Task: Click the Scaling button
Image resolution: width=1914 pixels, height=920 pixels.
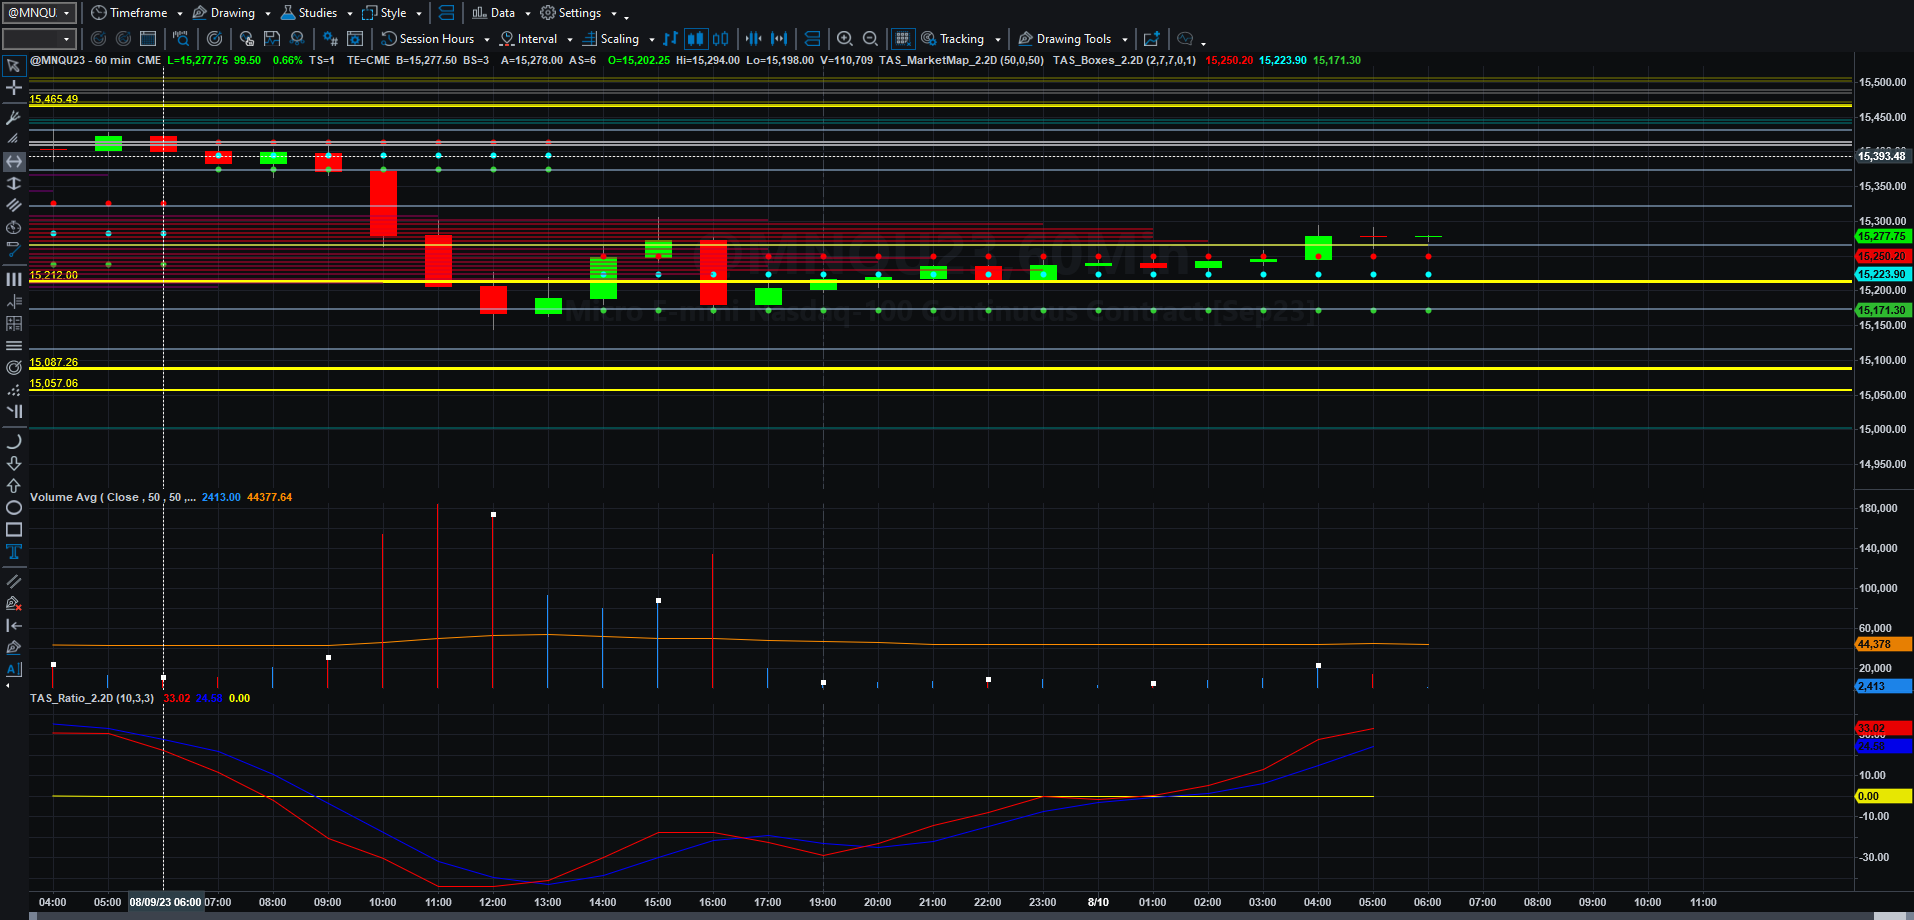Action: tap(618, 39)
